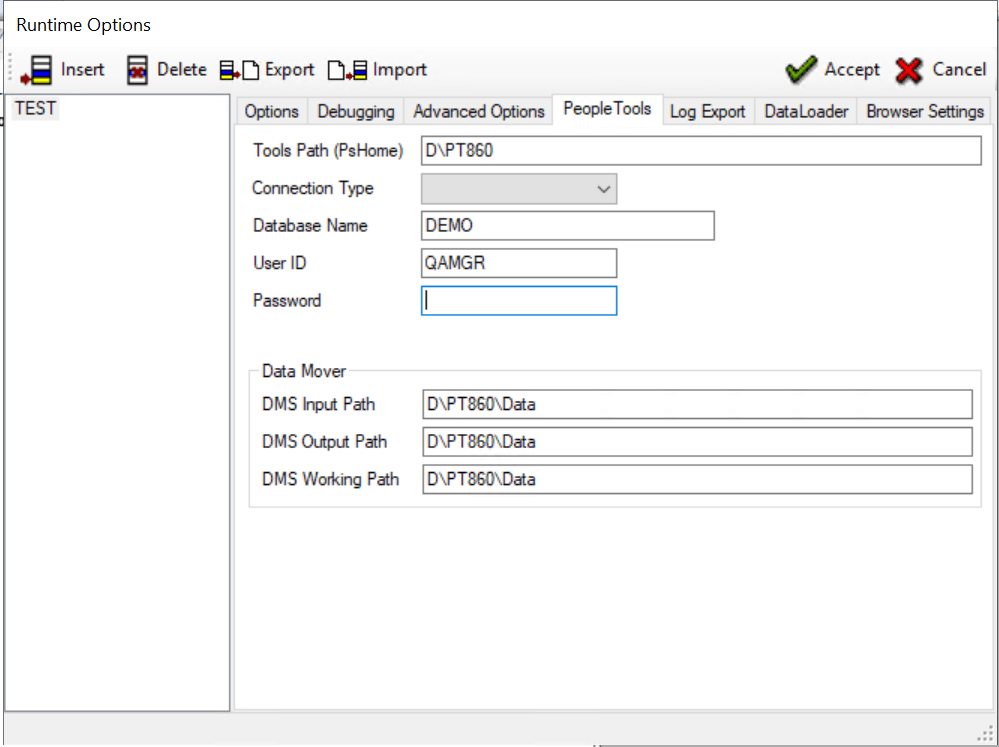Open the Connection Type dropdown
Viewport: 999px width, 747px height.
click(604, 188)
